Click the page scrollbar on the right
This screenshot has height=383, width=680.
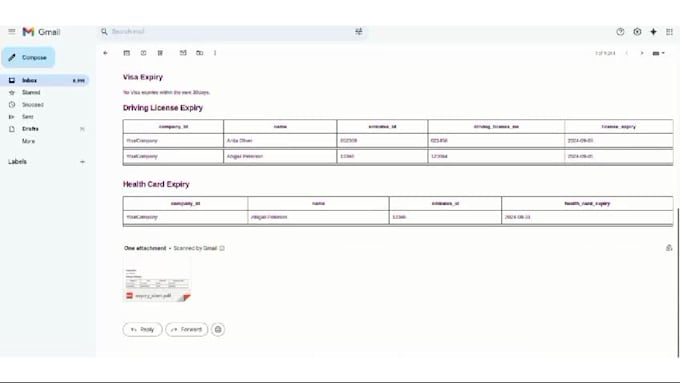[x=678, y=282]
